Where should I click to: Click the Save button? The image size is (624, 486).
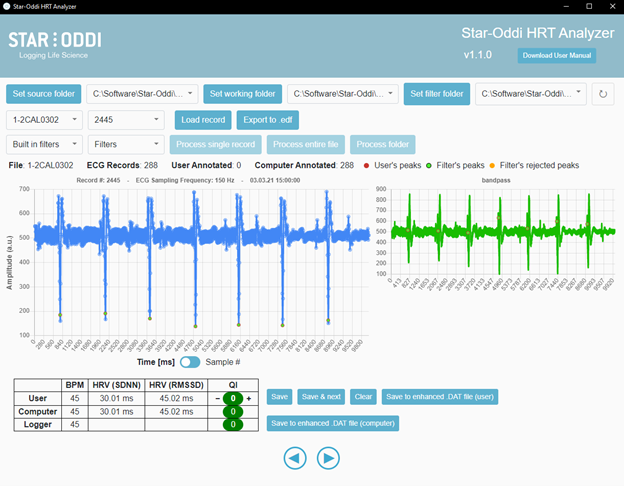click(x=279, y=397)
